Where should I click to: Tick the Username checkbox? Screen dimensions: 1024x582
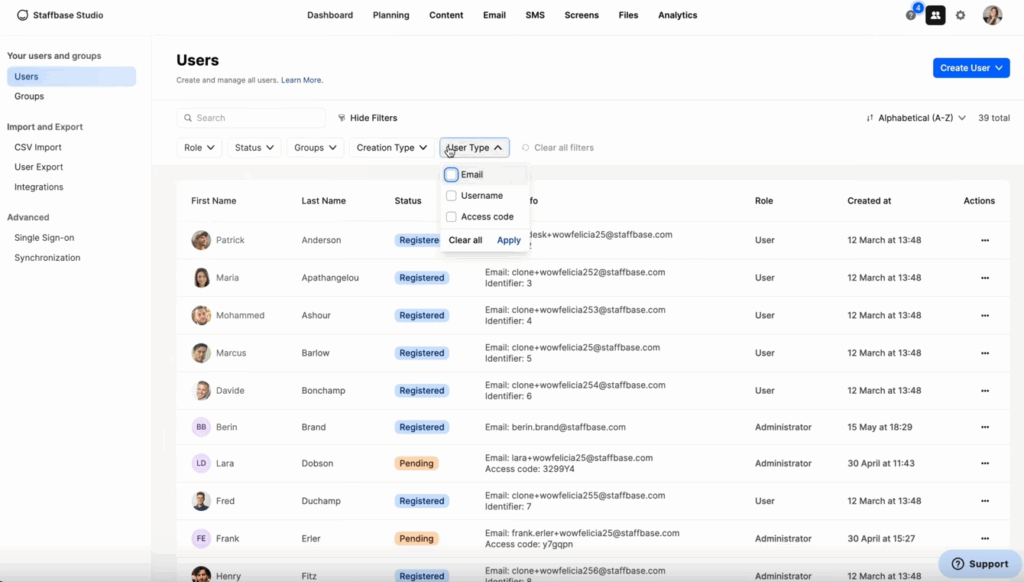(451, 196)
